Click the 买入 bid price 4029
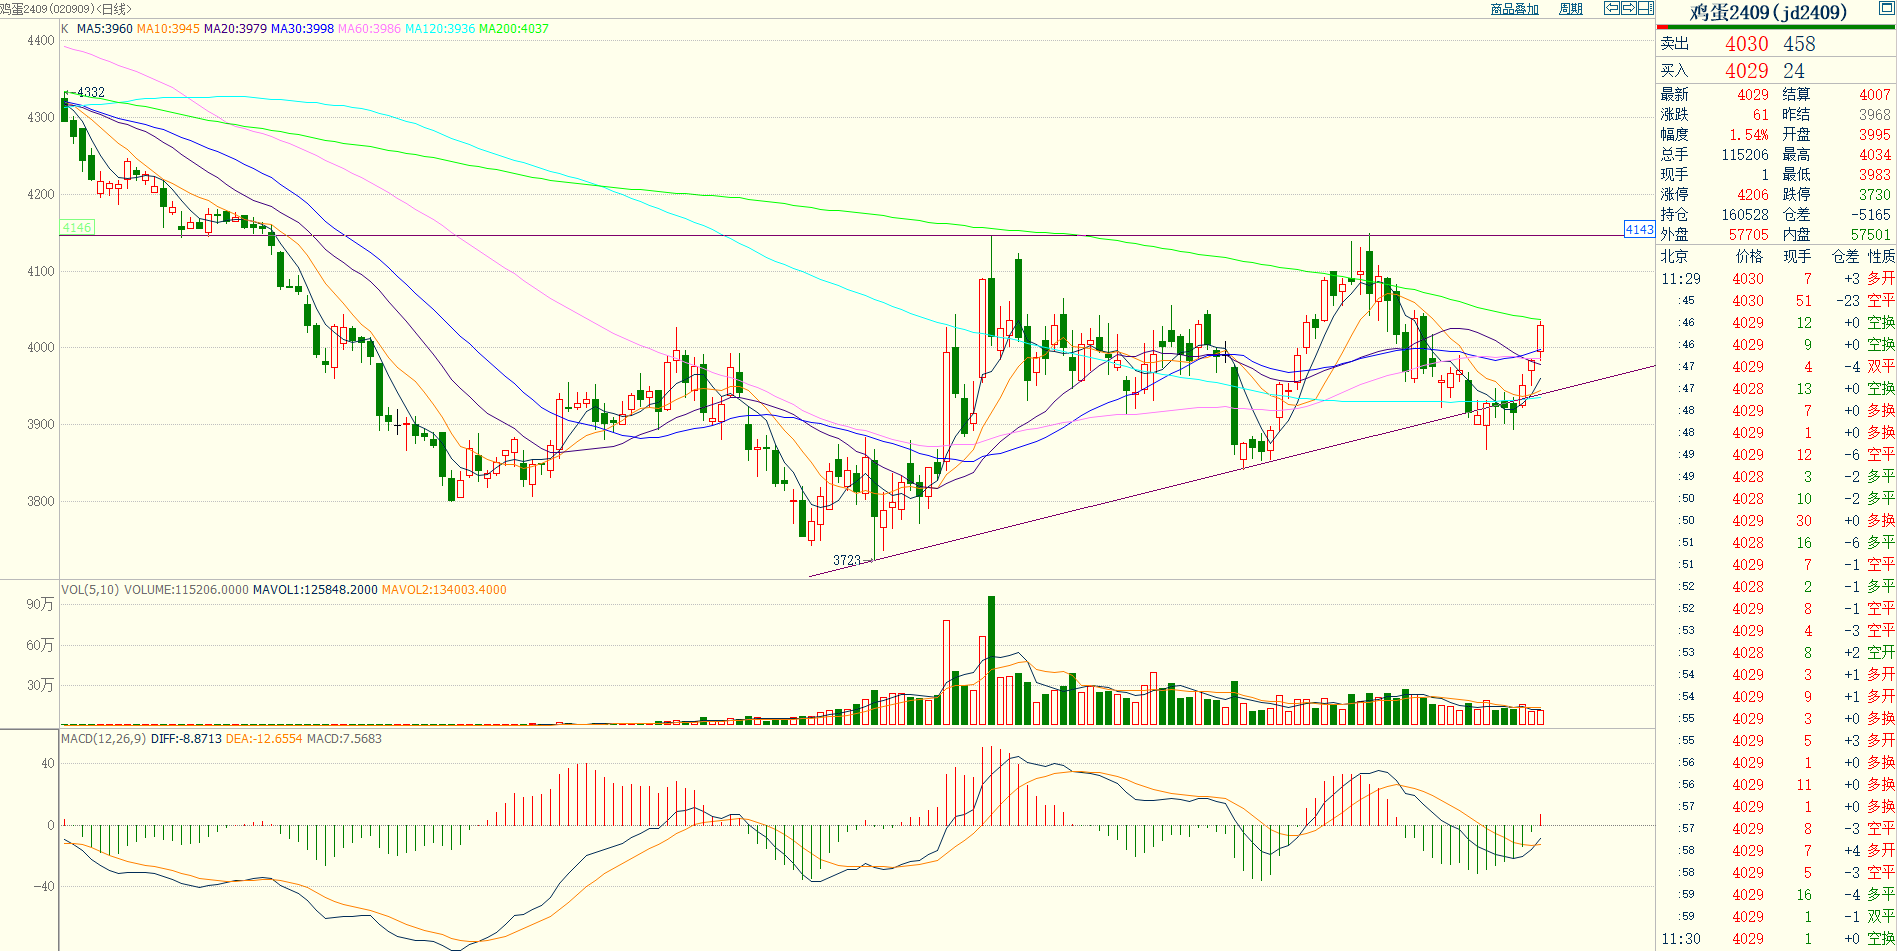 pyautogui.click(x=1747, y=71)
